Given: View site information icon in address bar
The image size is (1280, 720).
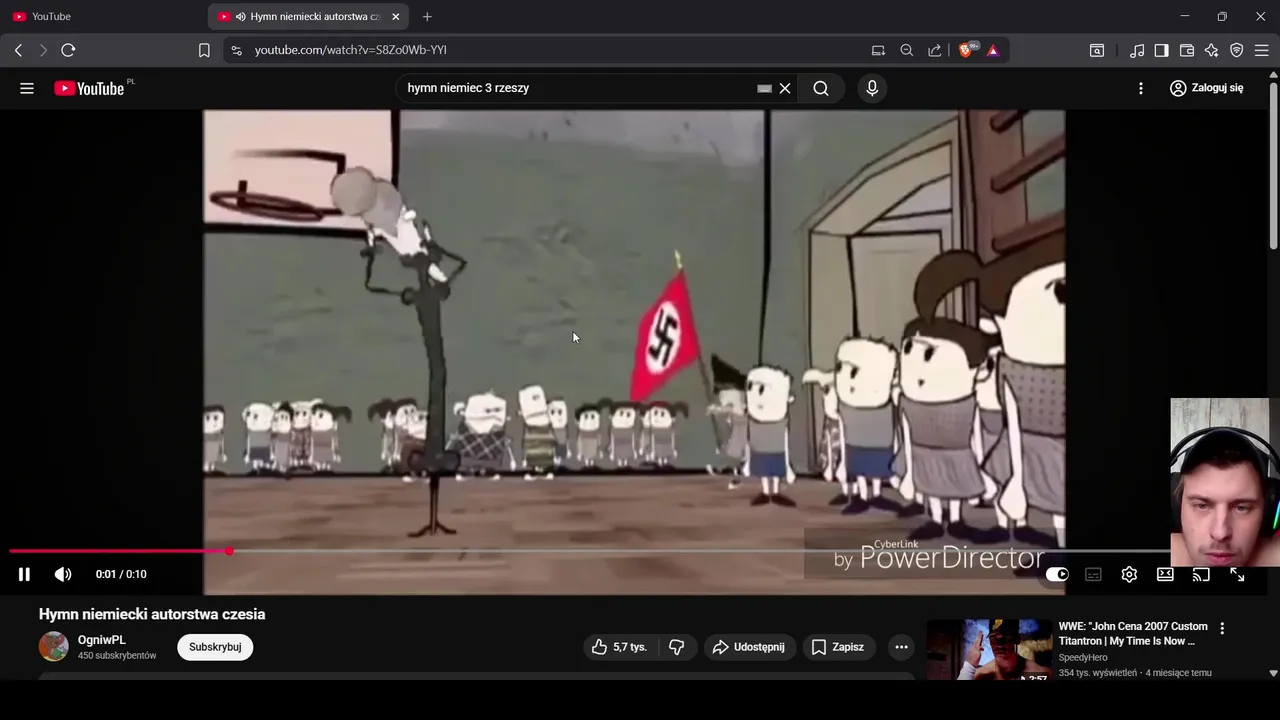Looking at the screenshot, I should (x=235, y=50).
